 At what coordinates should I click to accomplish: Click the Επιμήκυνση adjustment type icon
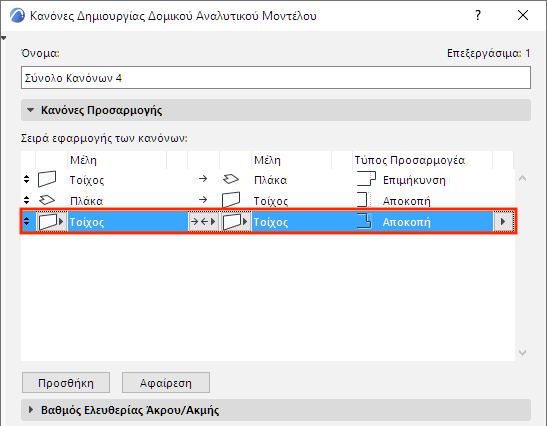click(366, 179)
